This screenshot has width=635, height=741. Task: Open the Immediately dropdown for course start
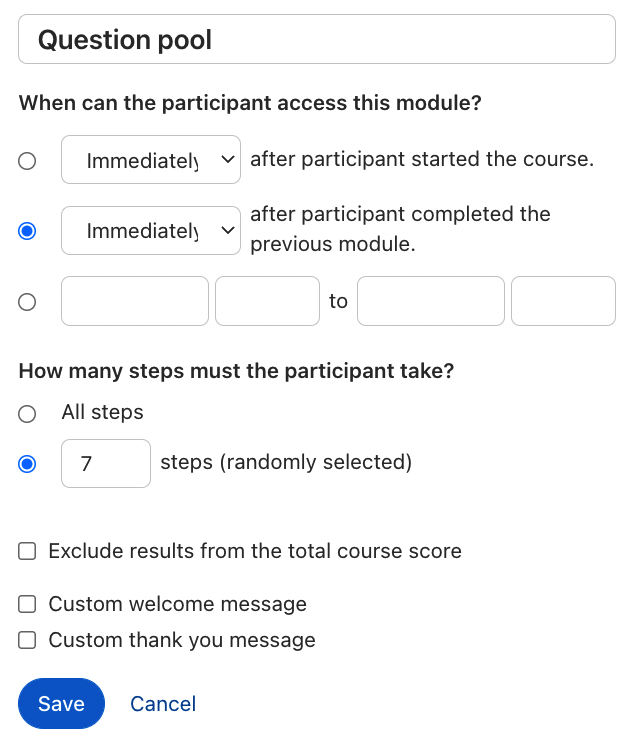(151, 160)
